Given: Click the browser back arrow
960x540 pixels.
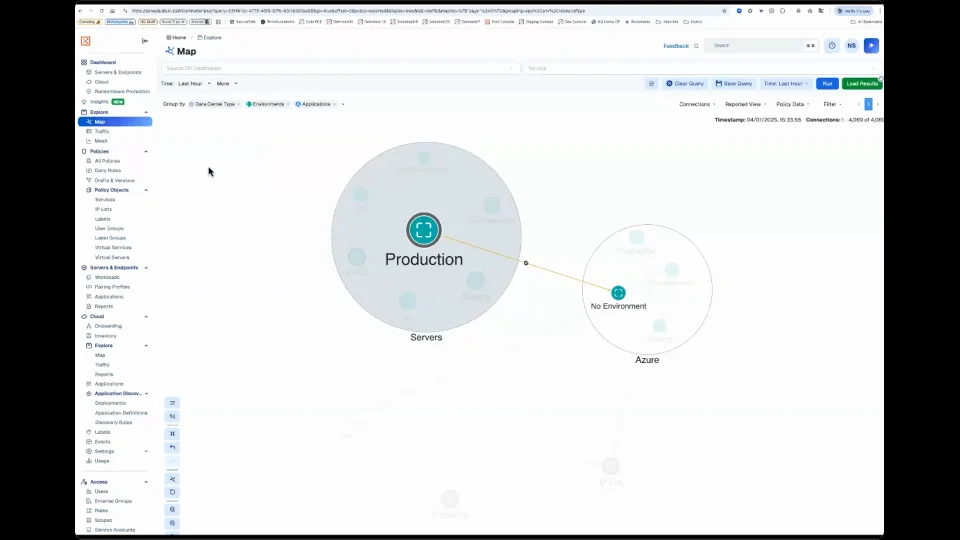Looking at the screenshot, I should pos(80,11).
